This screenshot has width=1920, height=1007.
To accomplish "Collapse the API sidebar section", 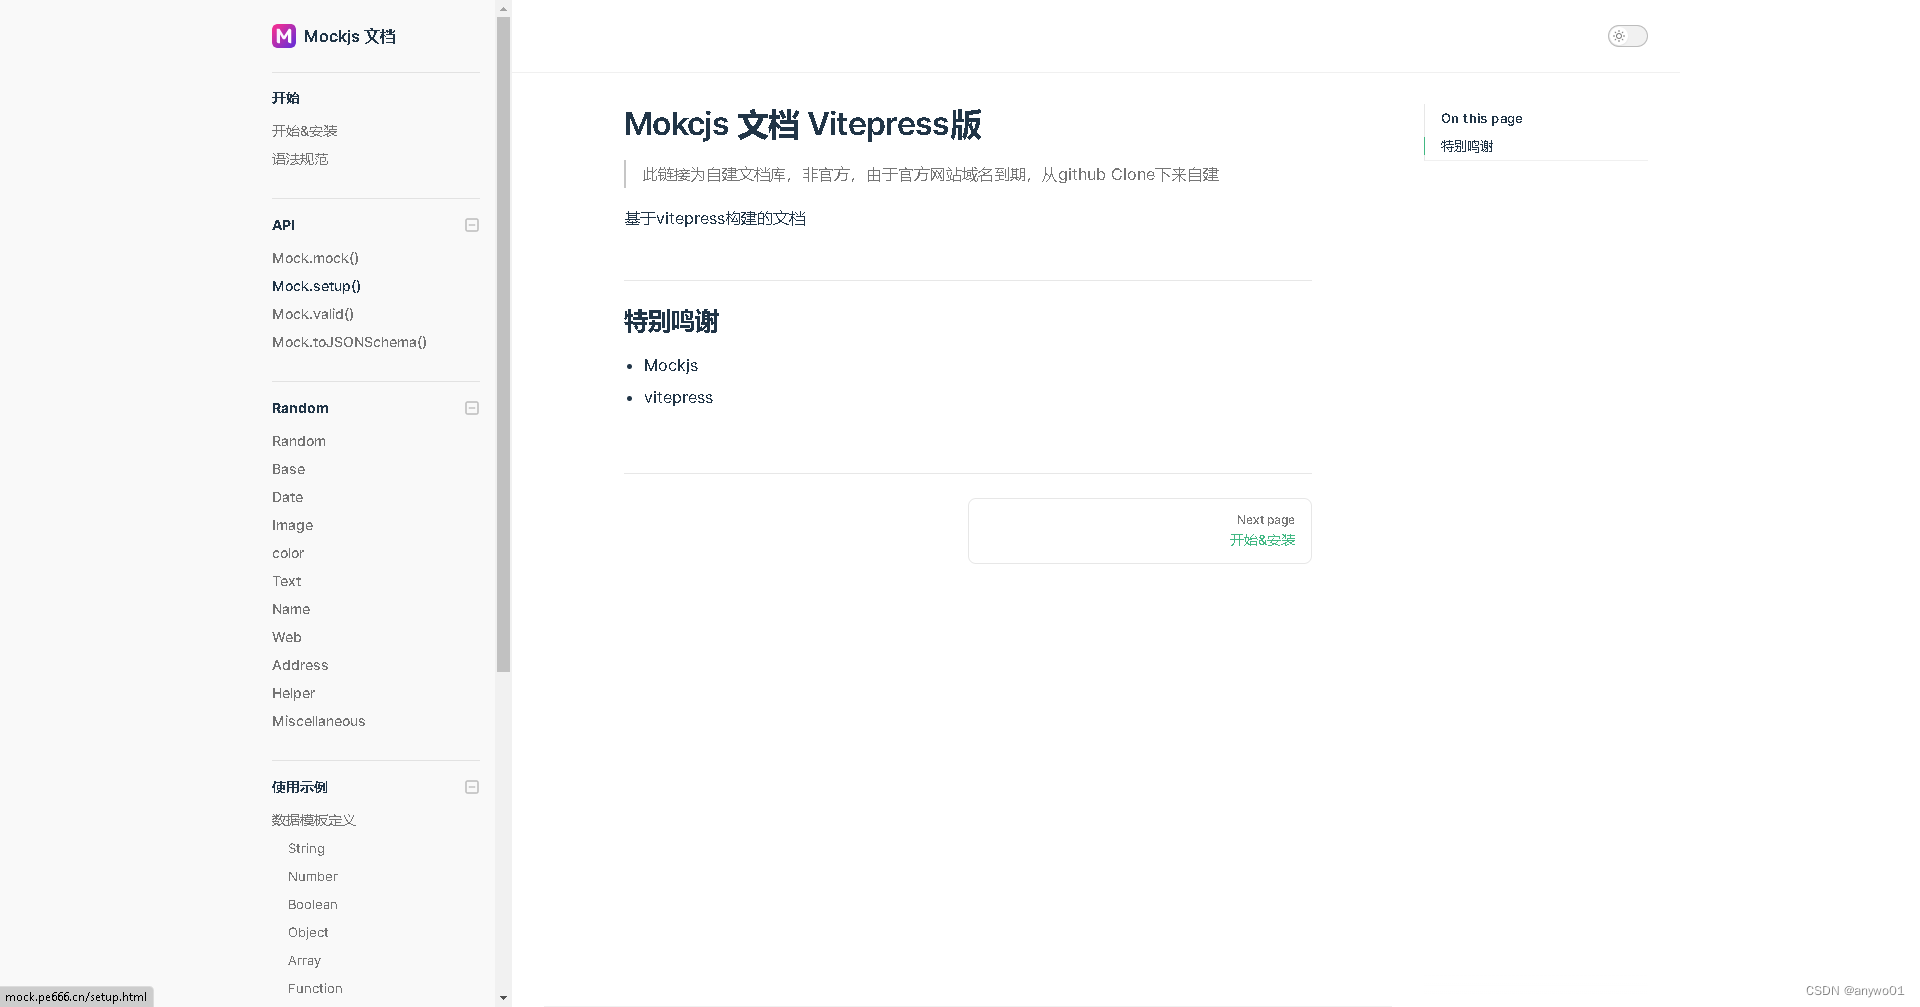I will [x=471, y=225].
